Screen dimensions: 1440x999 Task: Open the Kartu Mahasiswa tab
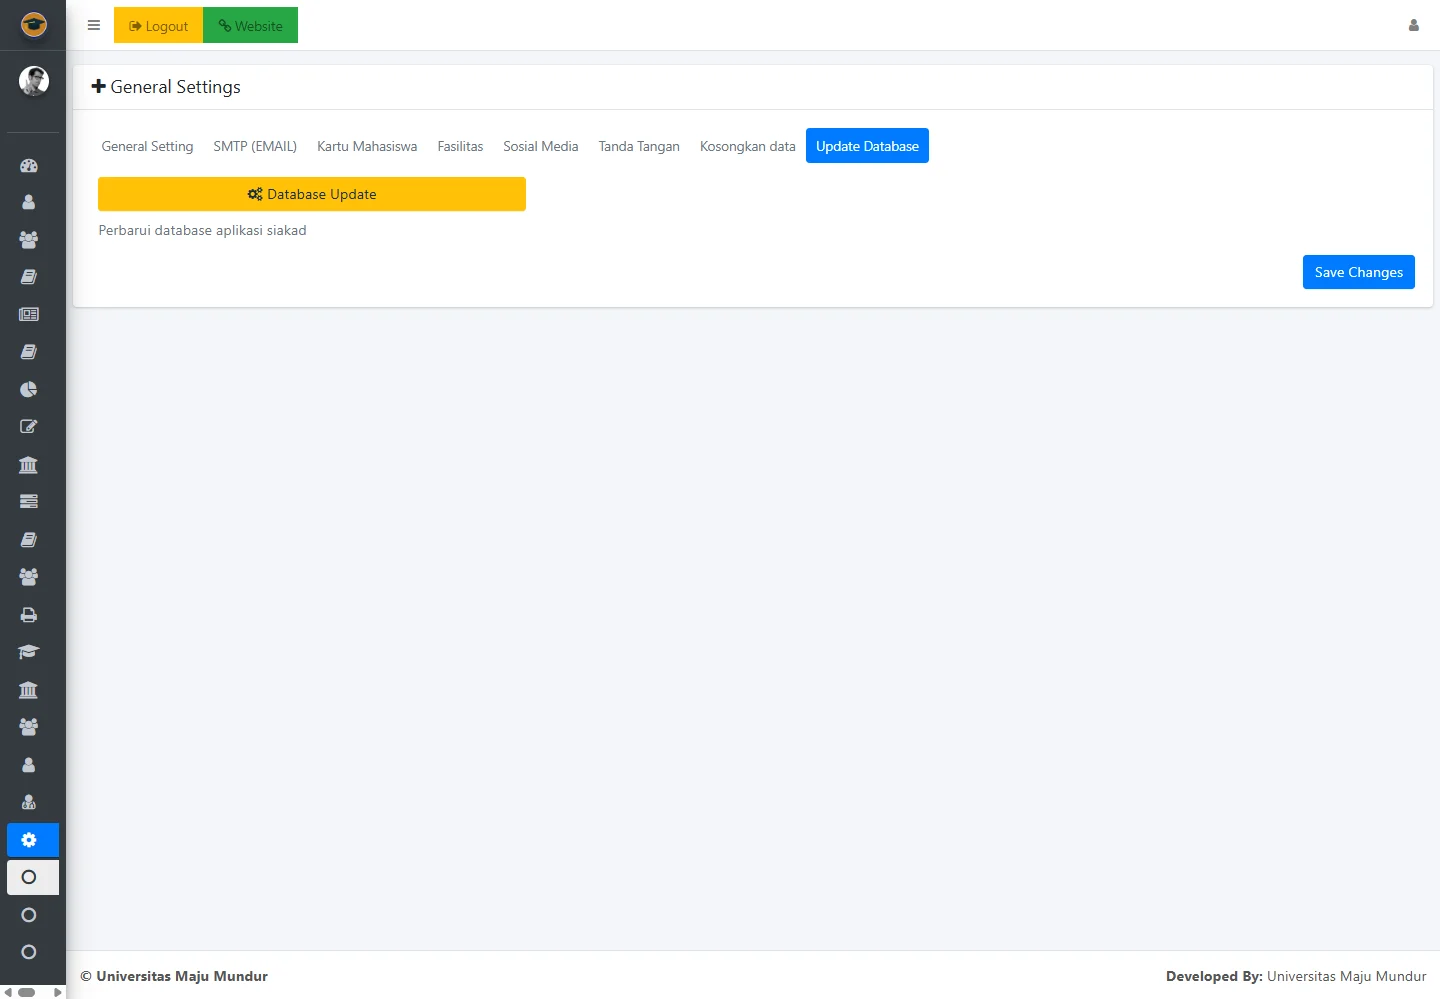pos(367,146)
